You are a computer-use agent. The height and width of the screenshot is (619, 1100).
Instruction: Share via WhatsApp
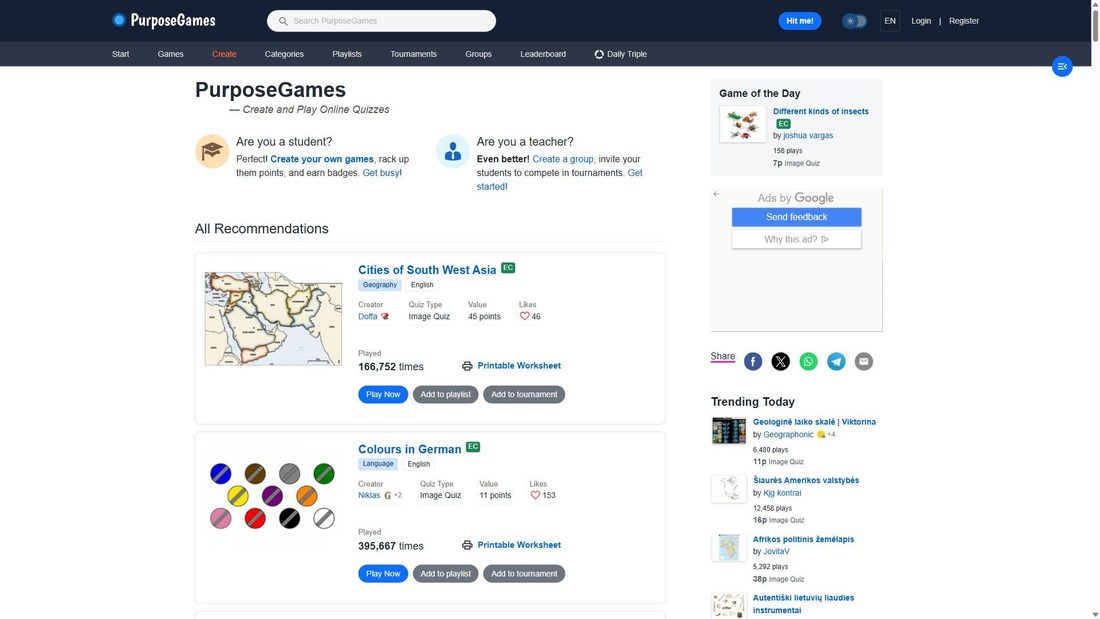click(808, 361)
